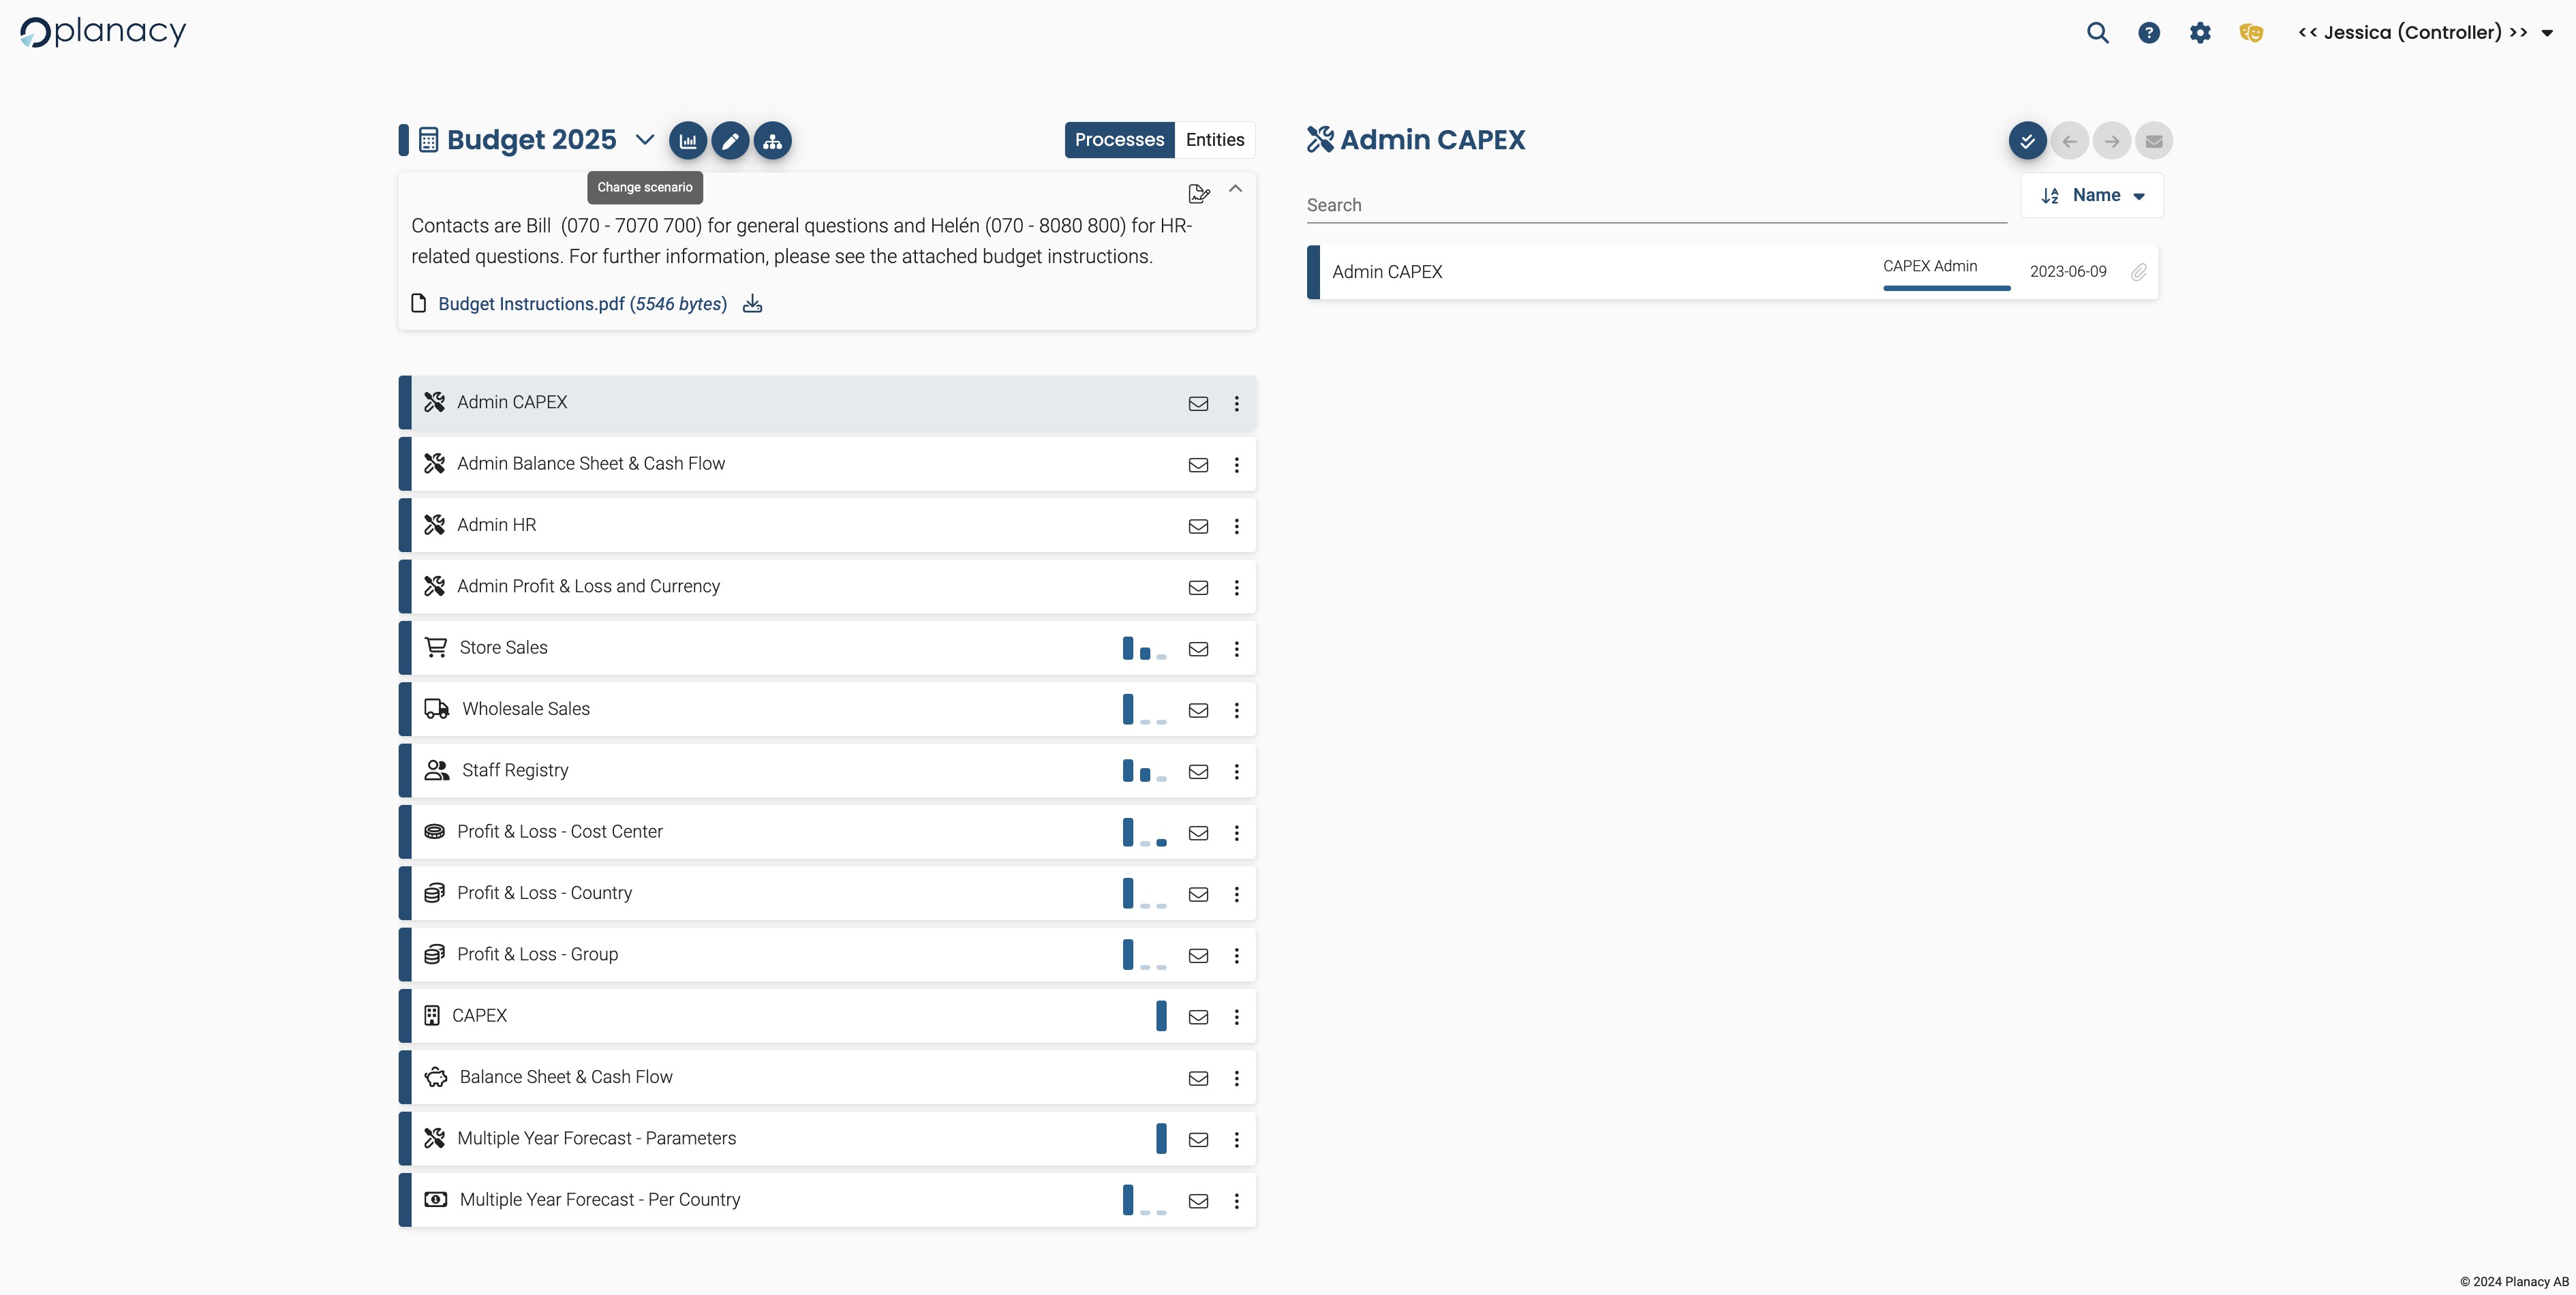Select the Wholesale Sales process row
This screenshot has height=1295, width=2576.
(526, 709)
